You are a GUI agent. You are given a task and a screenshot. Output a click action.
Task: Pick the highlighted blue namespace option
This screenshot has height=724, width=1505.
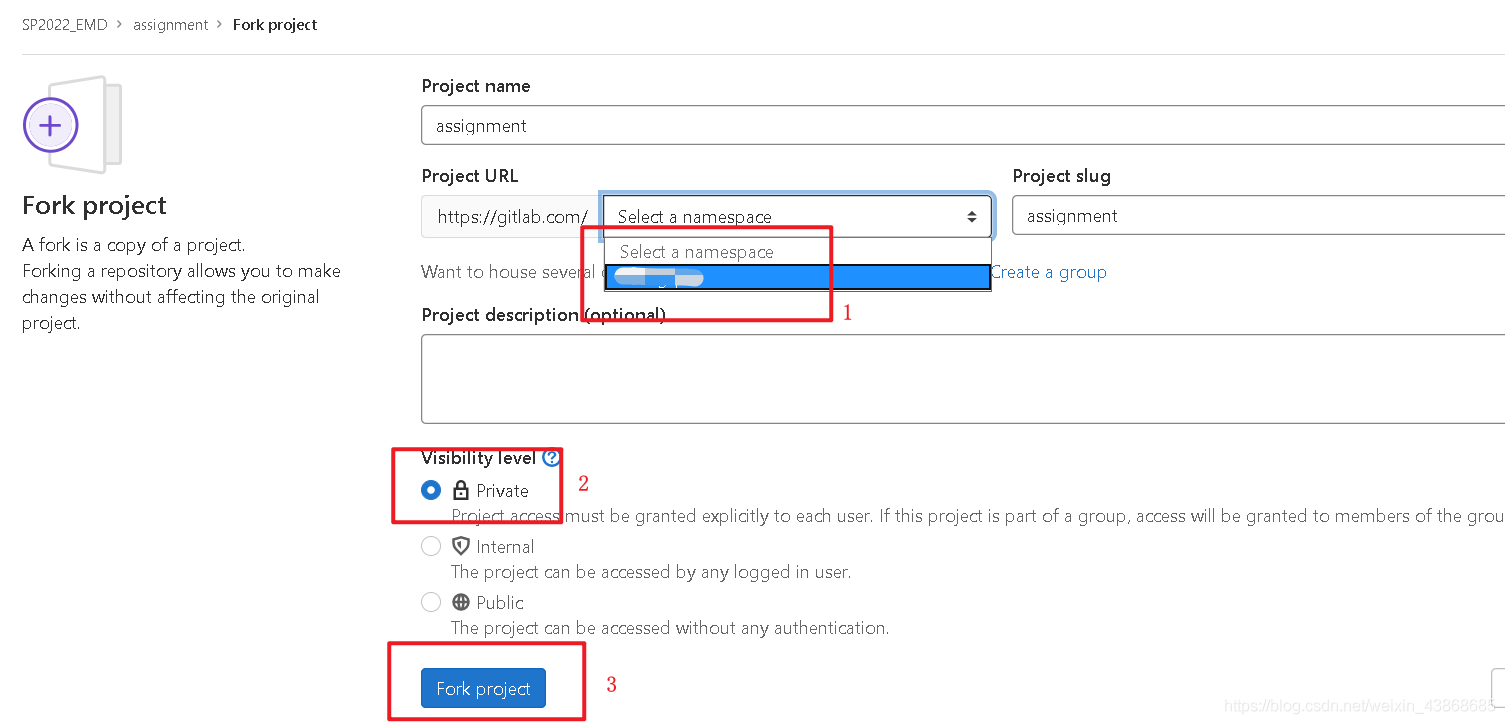click(797, 277)
